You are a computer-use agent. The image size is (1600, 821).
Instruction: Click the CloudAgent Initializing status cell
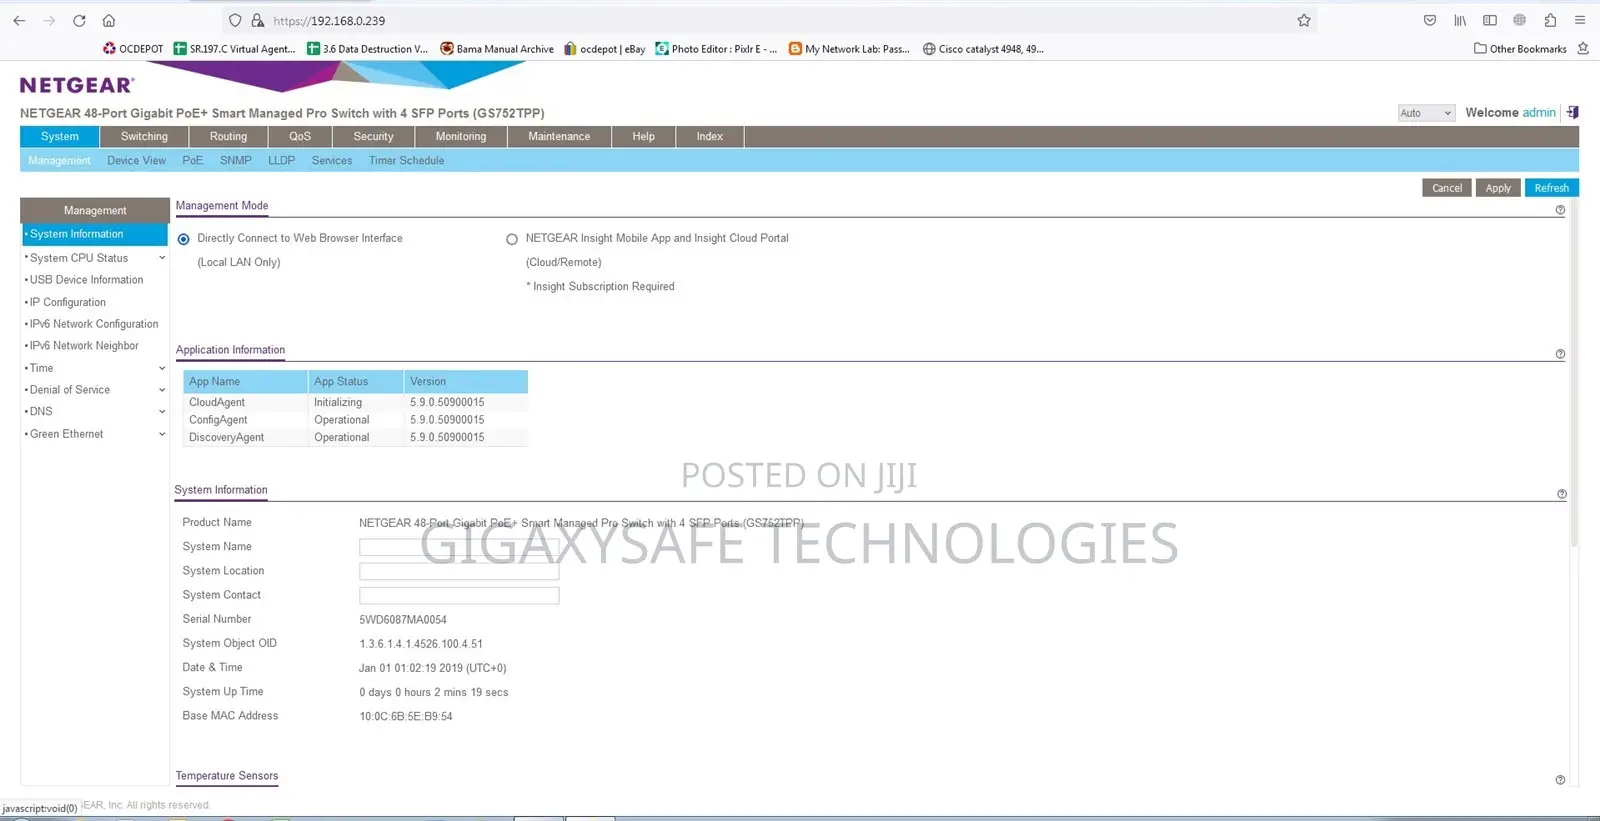tap(356, 403)
